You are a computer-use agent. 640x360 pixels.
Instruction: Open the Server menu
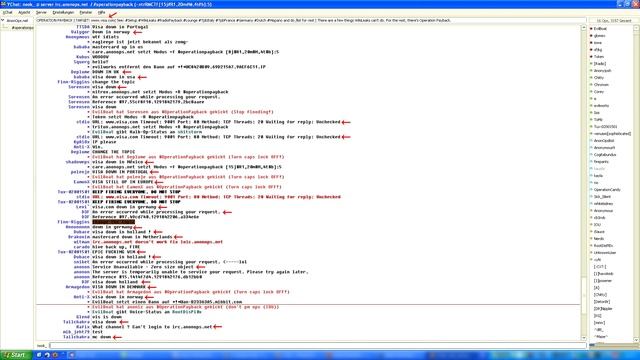click(41, 13)
